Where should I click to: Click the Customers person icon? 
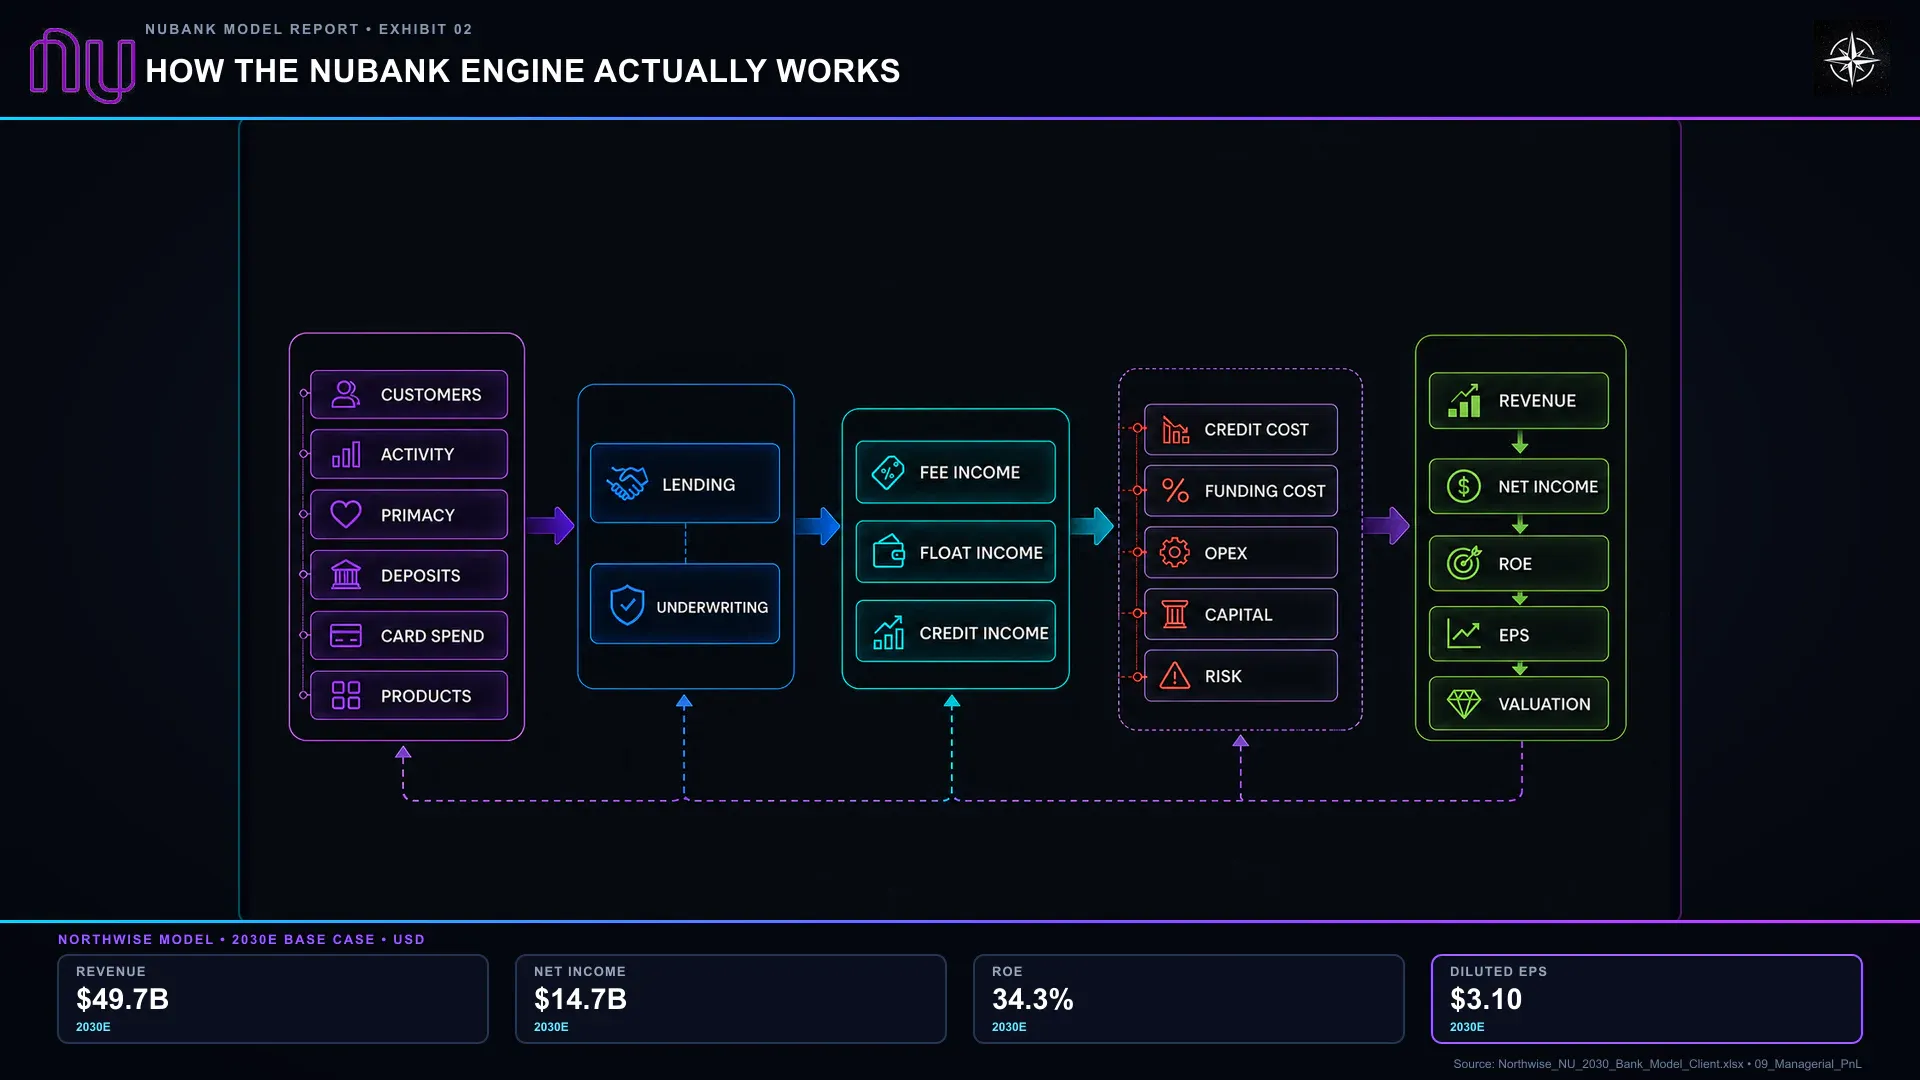346,394
